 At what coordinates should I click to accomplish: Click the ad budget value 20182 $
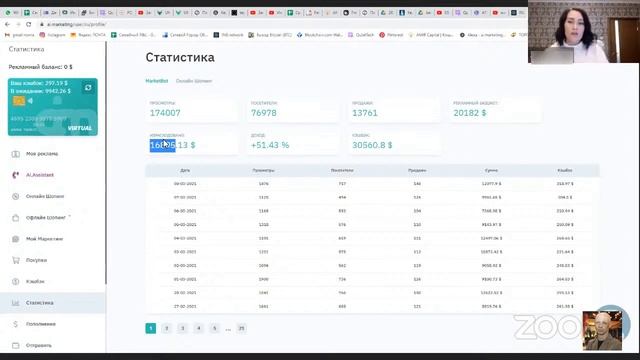(x=470, y=113)
